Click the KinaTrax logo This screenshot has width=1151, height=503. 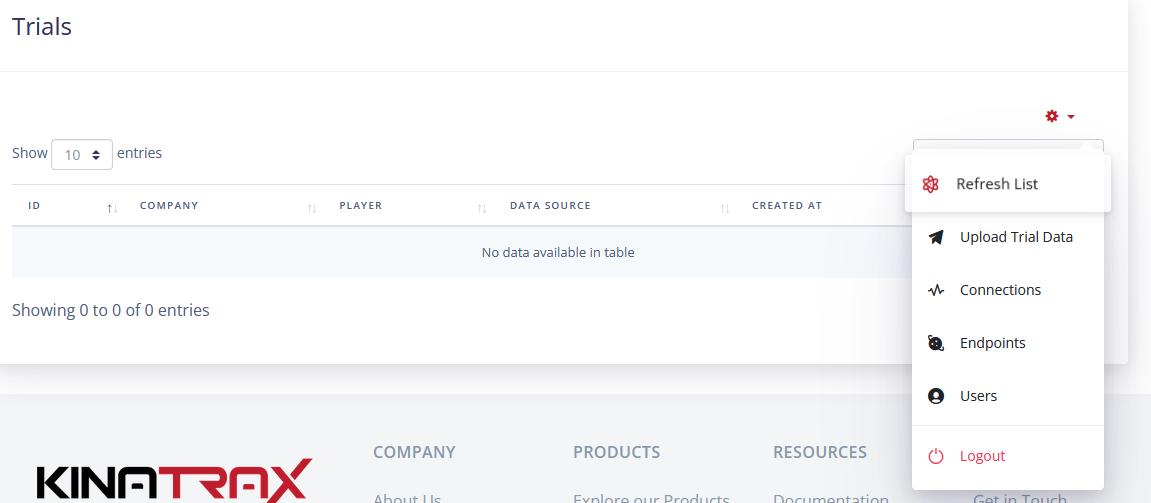tap(175, 480)
